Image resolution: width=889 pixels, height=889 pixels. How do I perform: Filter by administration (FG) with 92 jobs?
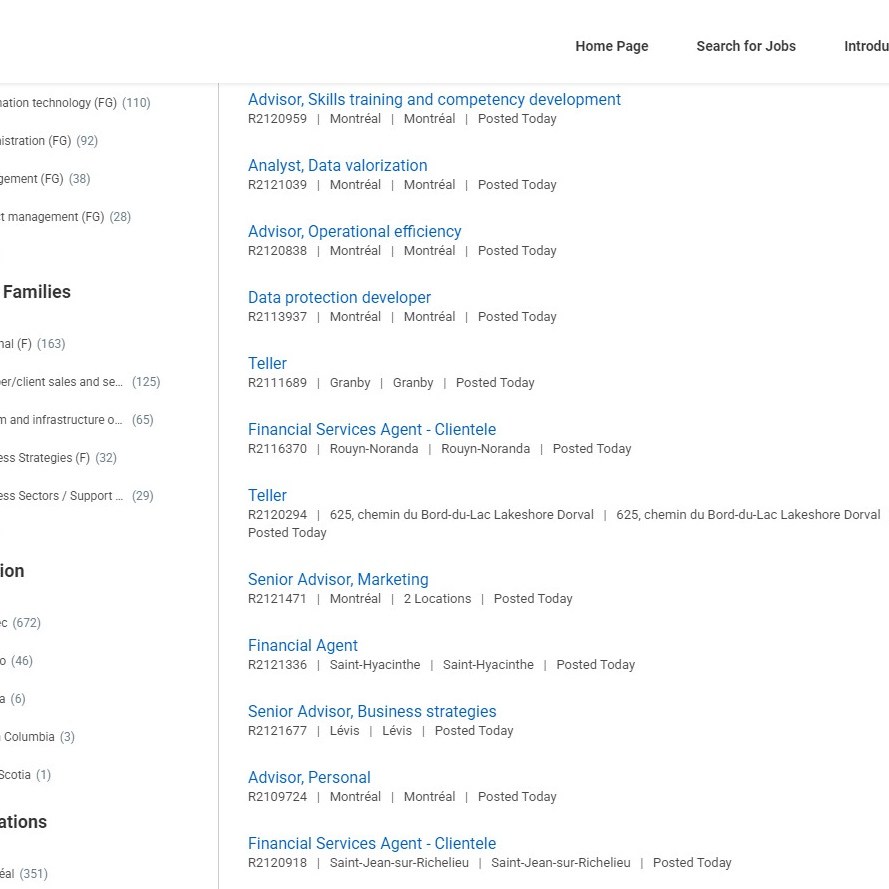[40, 141]
